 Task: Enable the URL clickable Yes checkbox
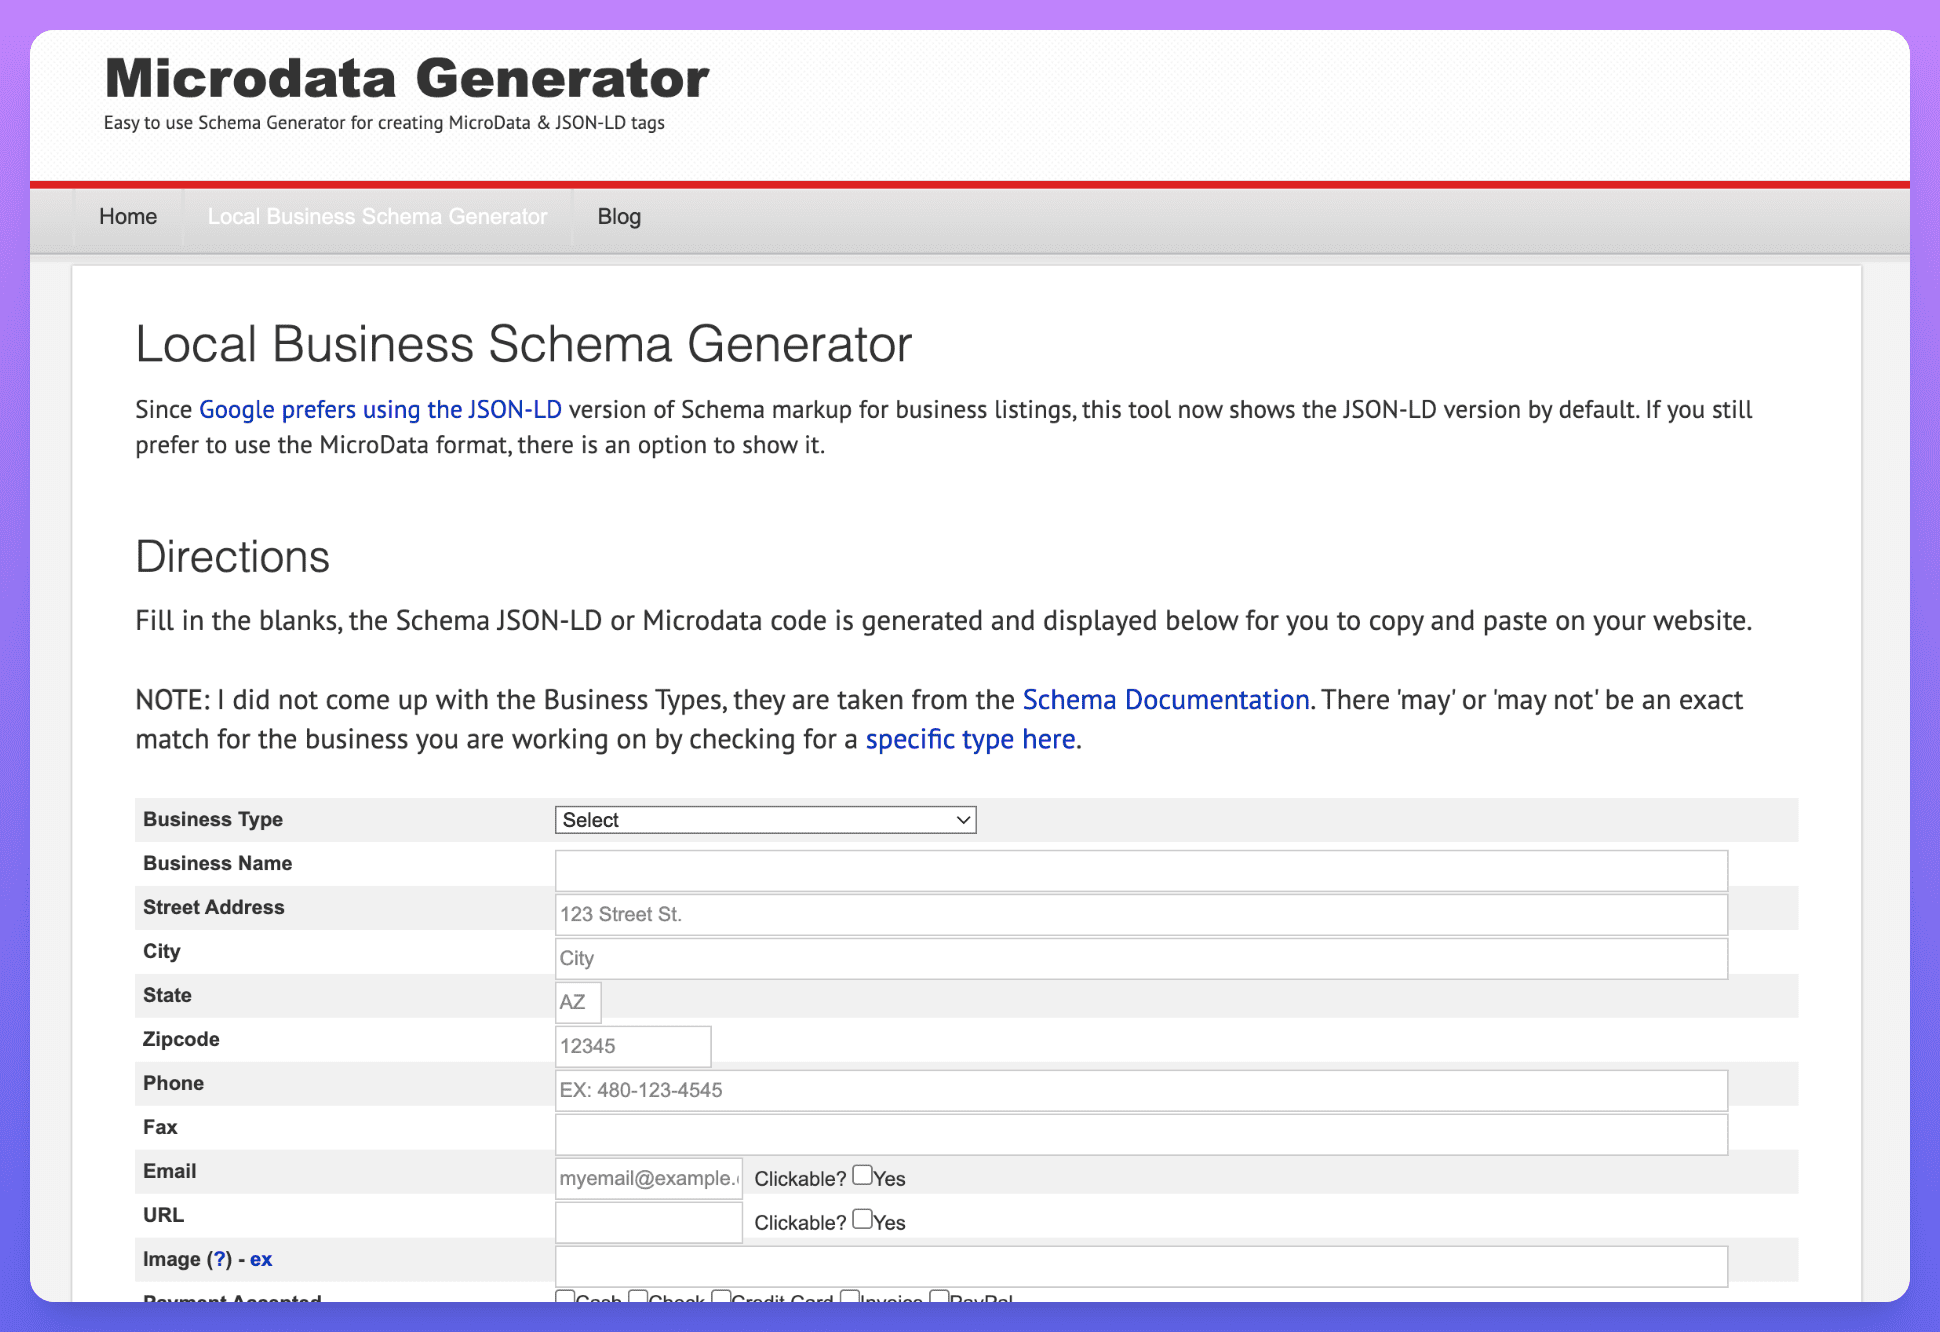point(862,1219)
